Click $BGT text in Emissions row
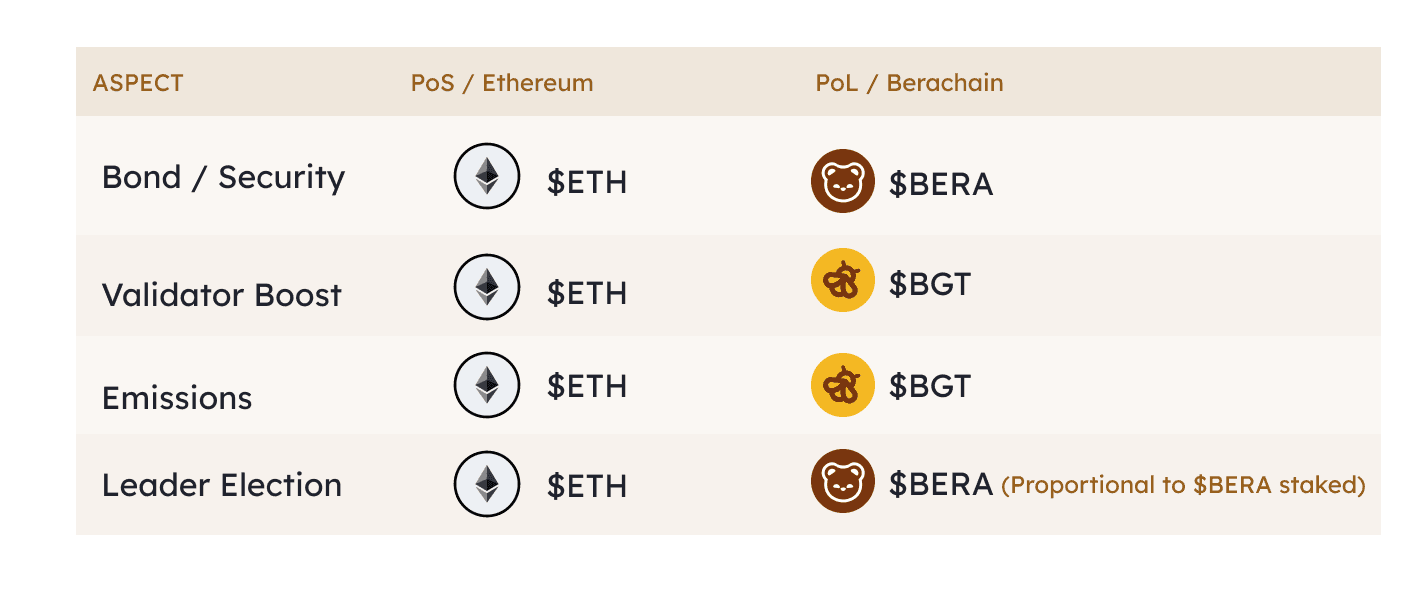1428x604 pixels. [930, 386]
